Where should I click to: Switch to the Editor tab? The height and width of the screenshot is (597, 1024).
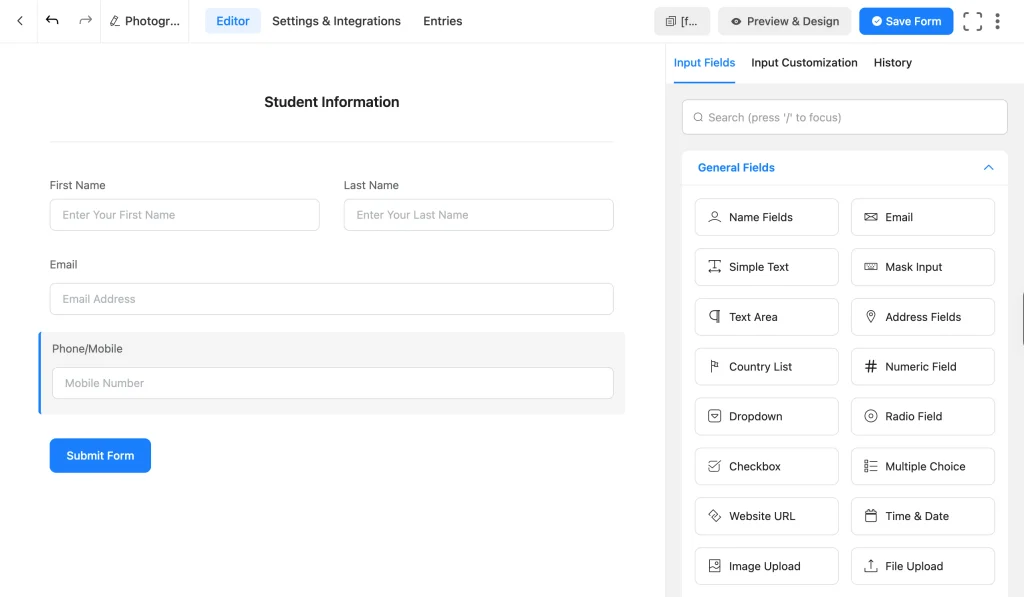click(232, 21)
